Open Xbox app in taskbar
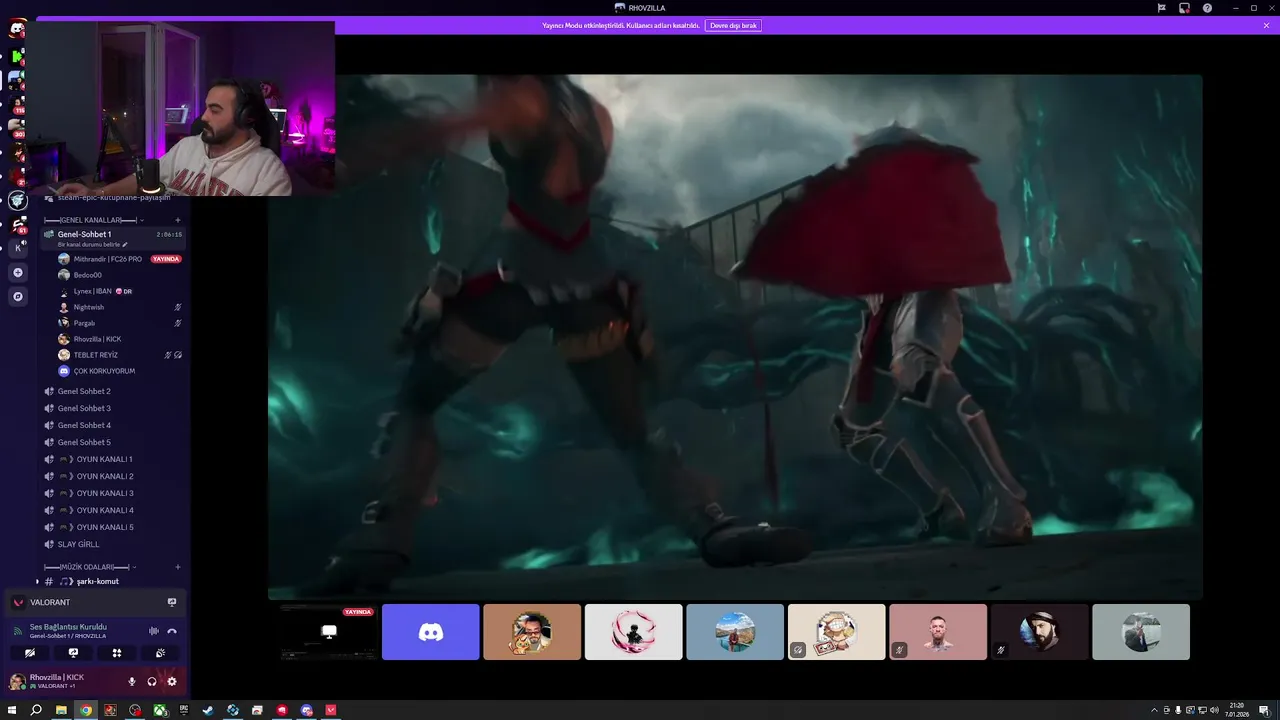The width and height of the screenshot is (1280, 720). click(x=160, y=710)
